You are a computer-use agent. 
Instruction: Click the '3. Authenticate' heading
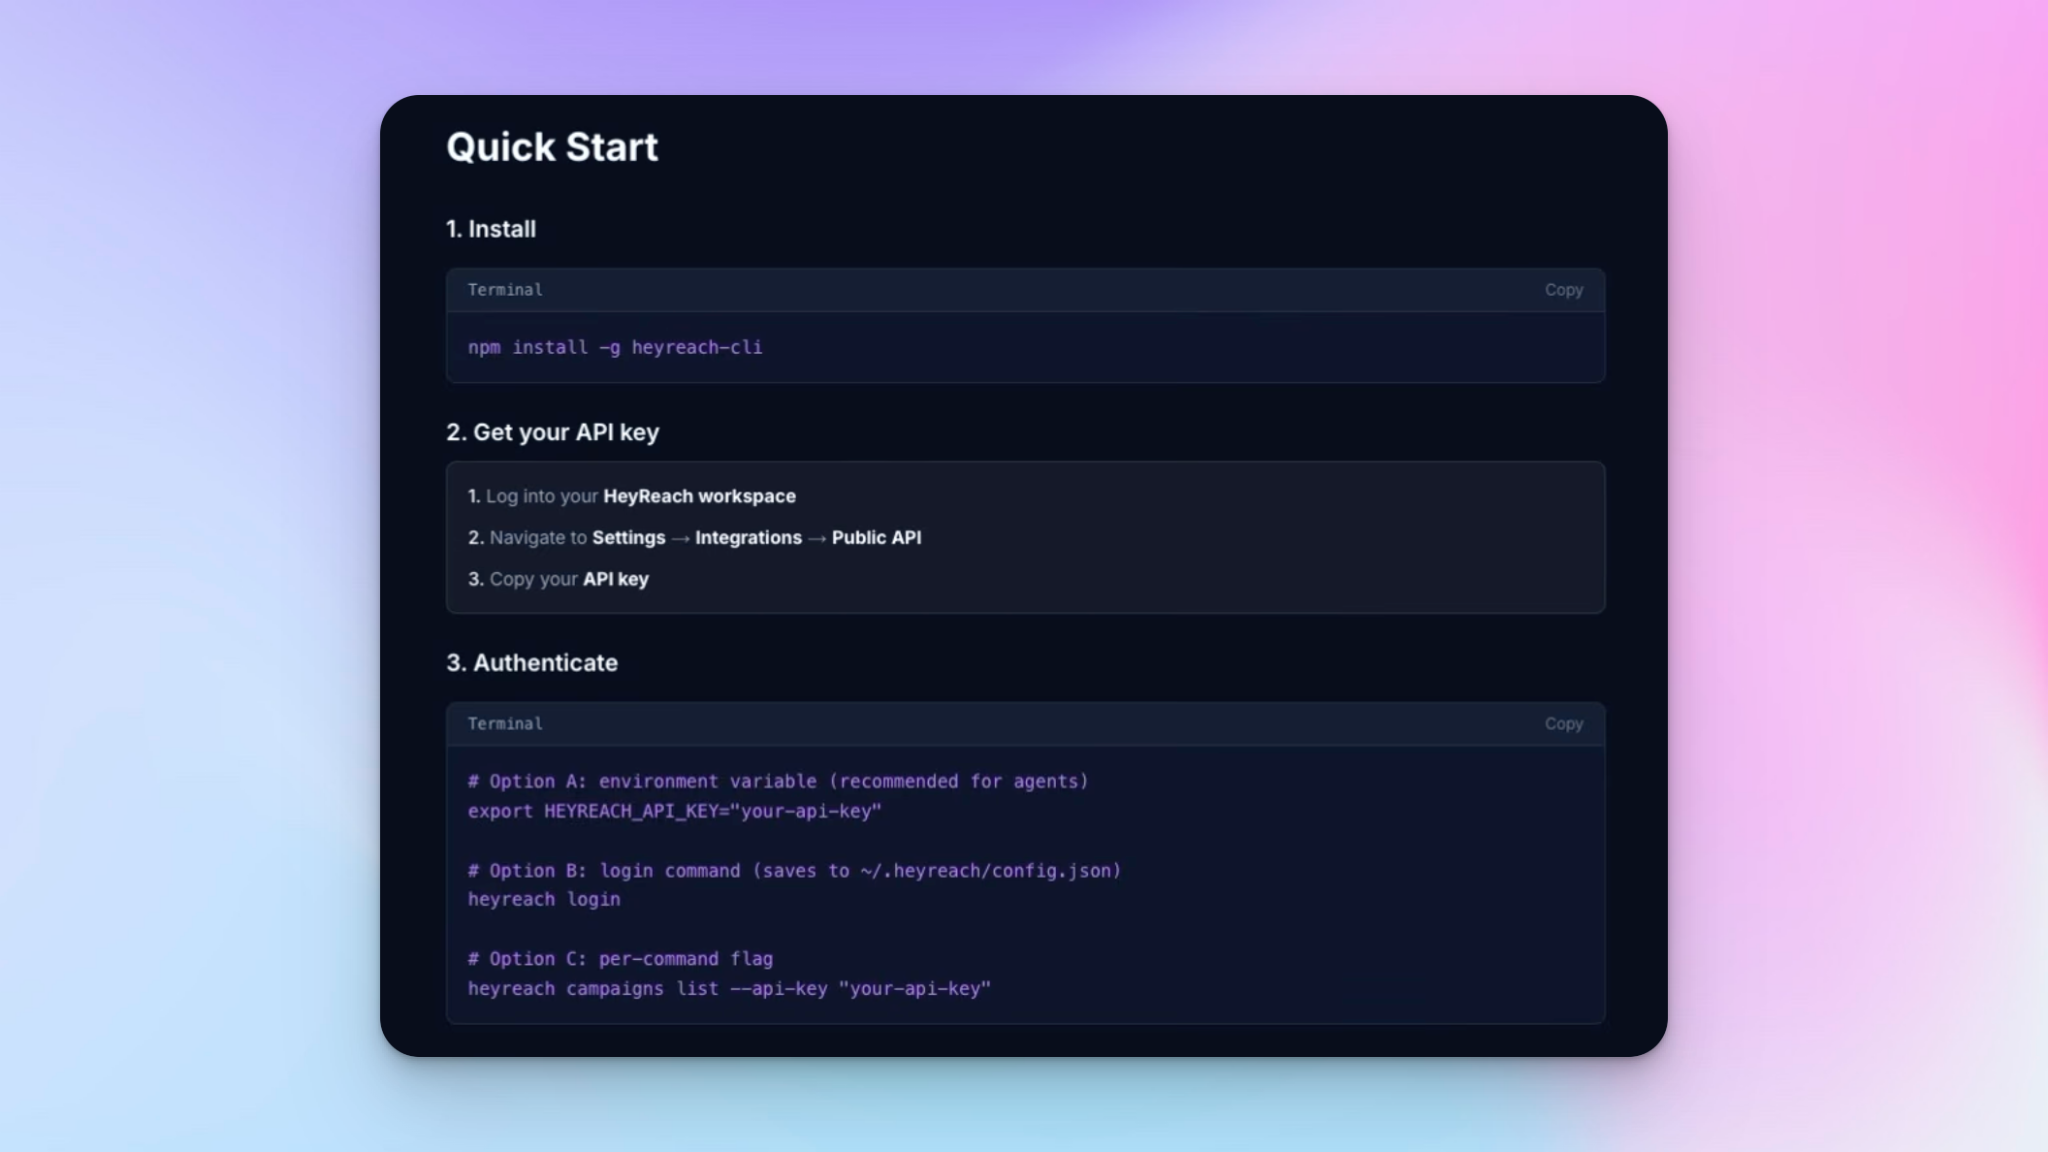pos(532,663)
